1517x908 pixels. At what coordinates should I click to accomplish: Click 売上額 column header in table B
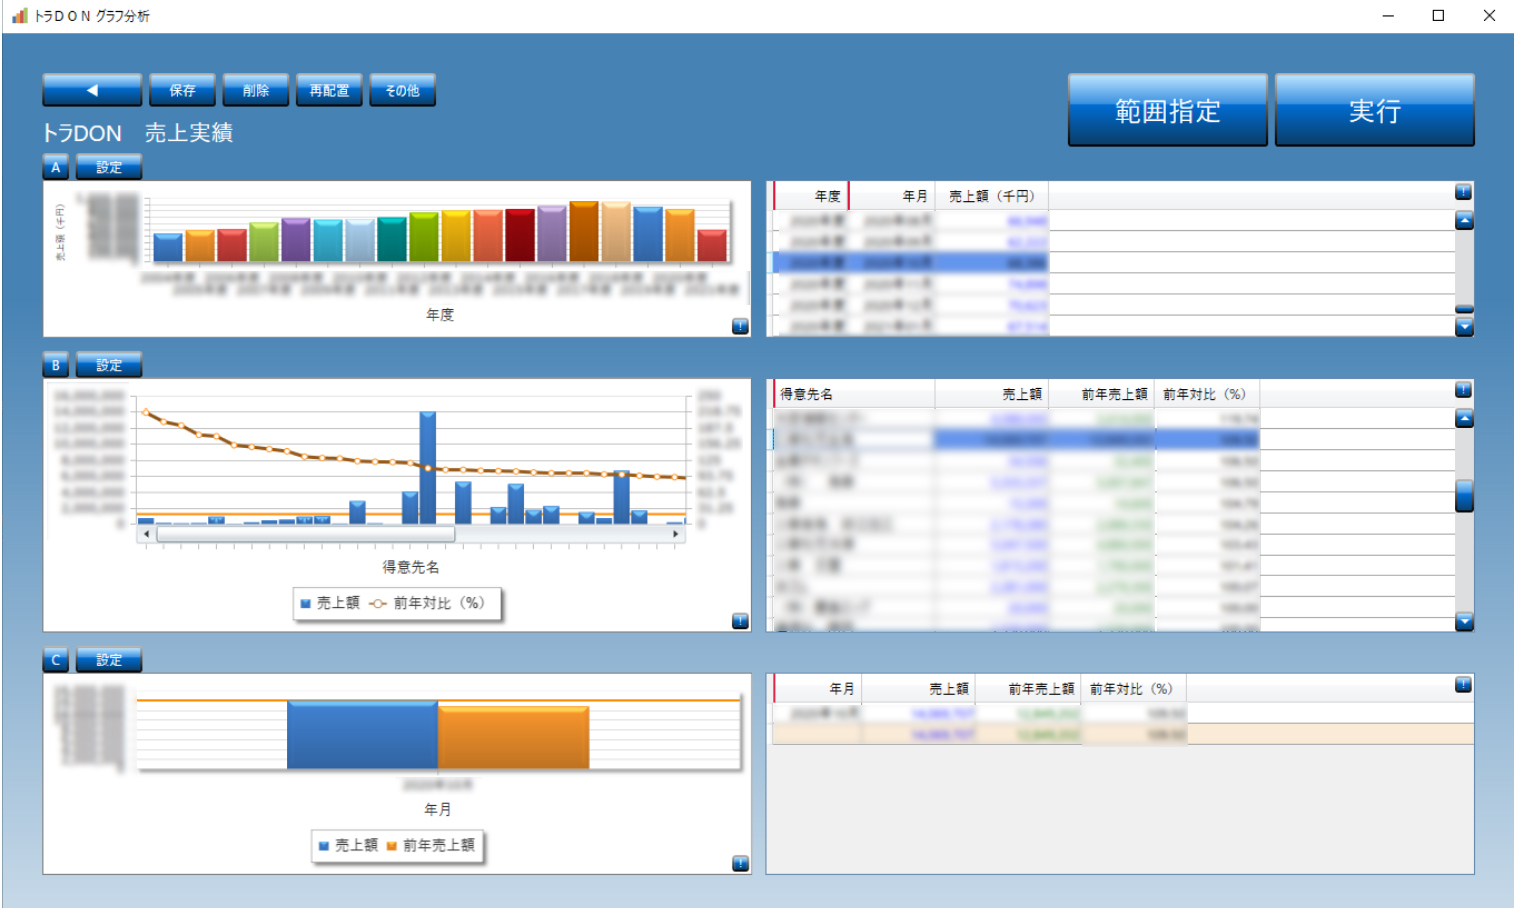pos(992,394)
